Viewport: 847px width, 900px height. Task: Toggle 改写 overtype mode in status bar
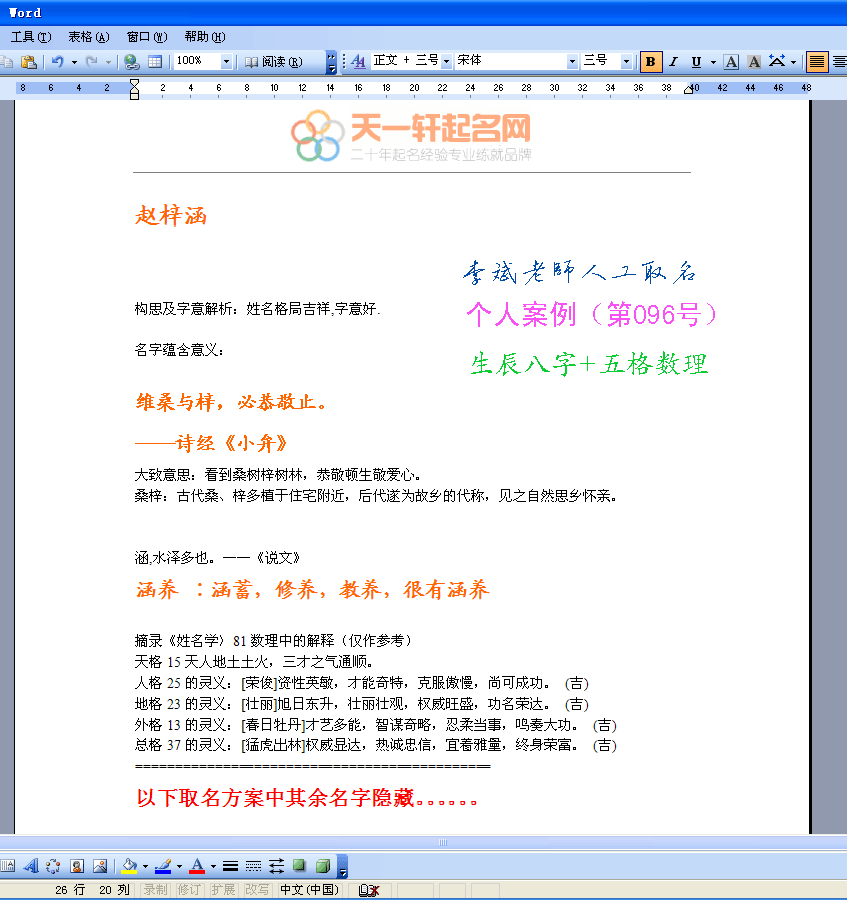pos(257,890)
